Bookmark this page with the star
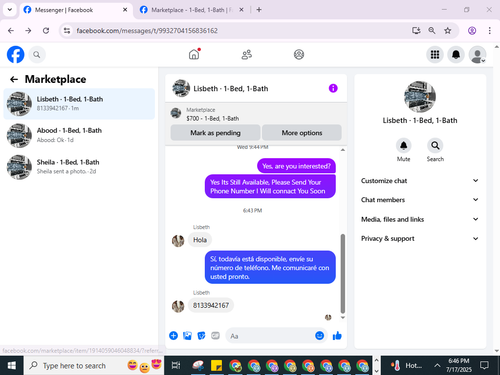 click(x=448, y=31)
